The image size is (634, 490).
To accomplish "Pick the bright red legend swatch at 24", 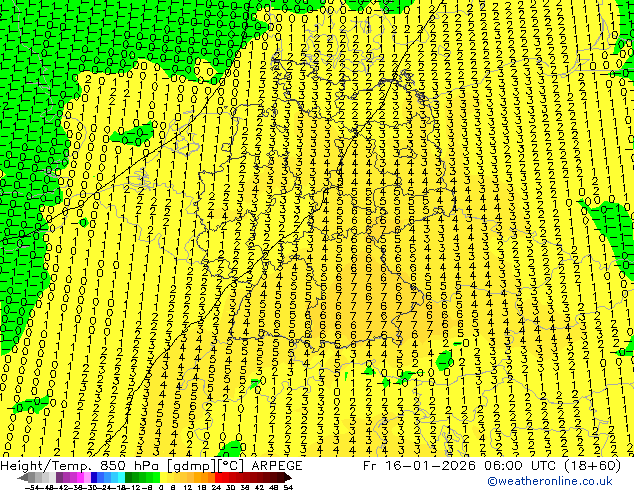I will point(218,477).
